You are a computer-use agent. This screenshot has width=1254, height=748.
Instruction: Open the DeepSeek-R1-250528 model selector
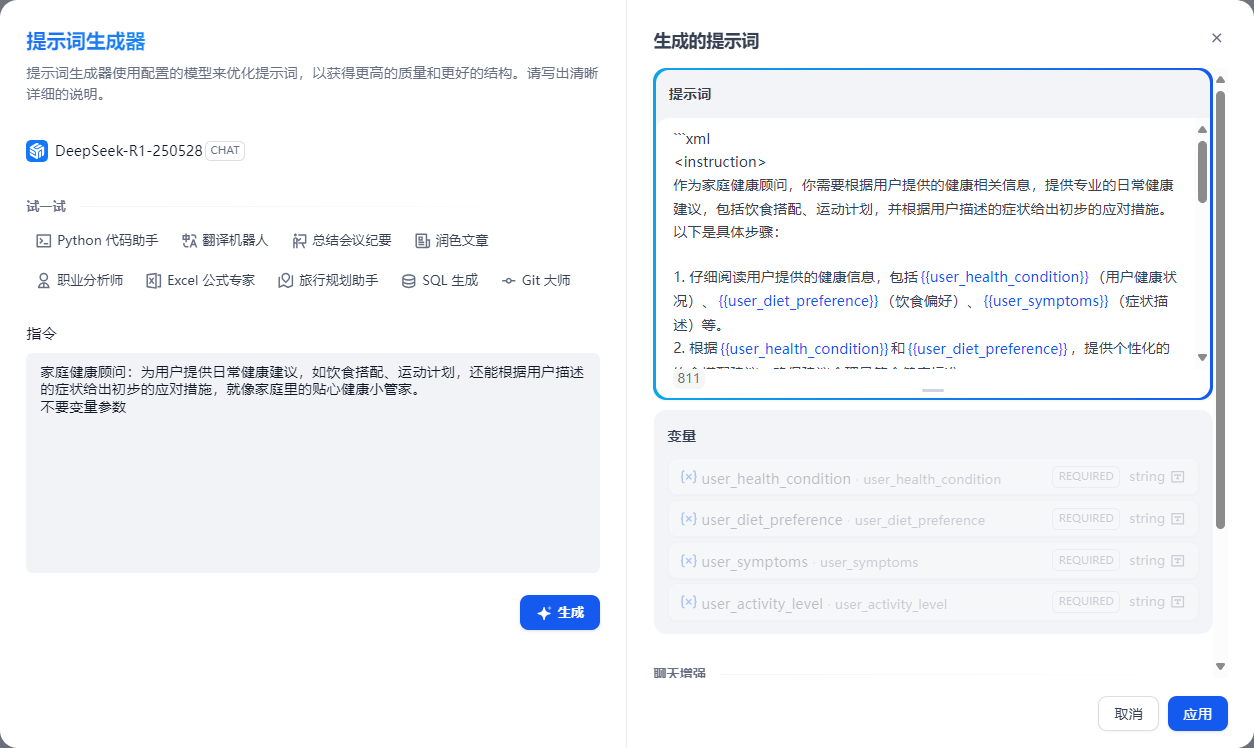(135, 151)
